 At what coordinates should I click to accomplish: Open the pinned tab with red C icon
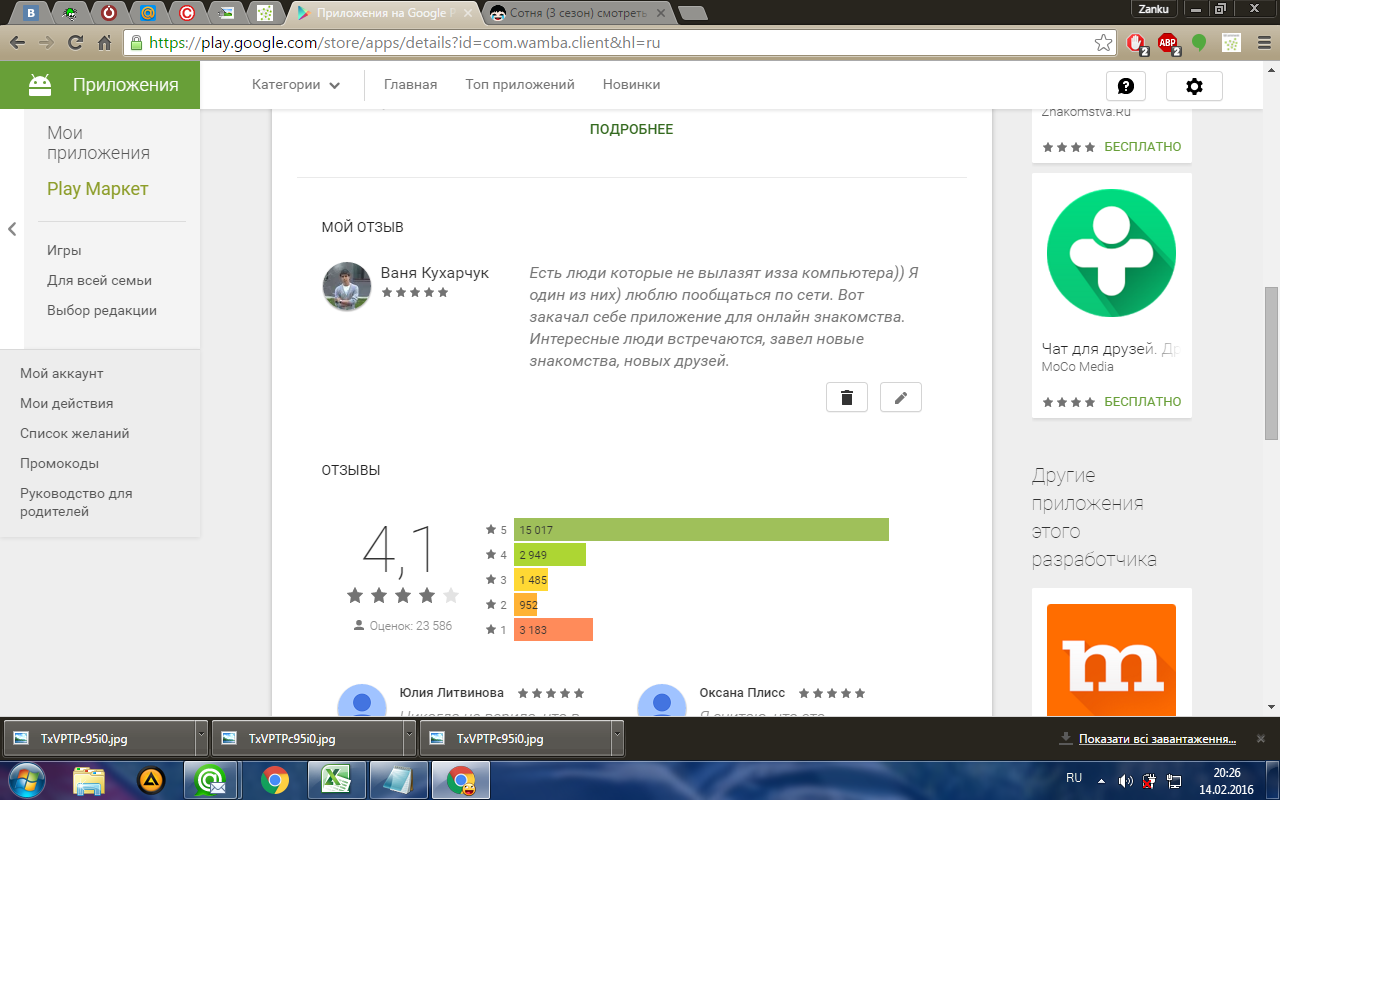click(x=187, y=13)
